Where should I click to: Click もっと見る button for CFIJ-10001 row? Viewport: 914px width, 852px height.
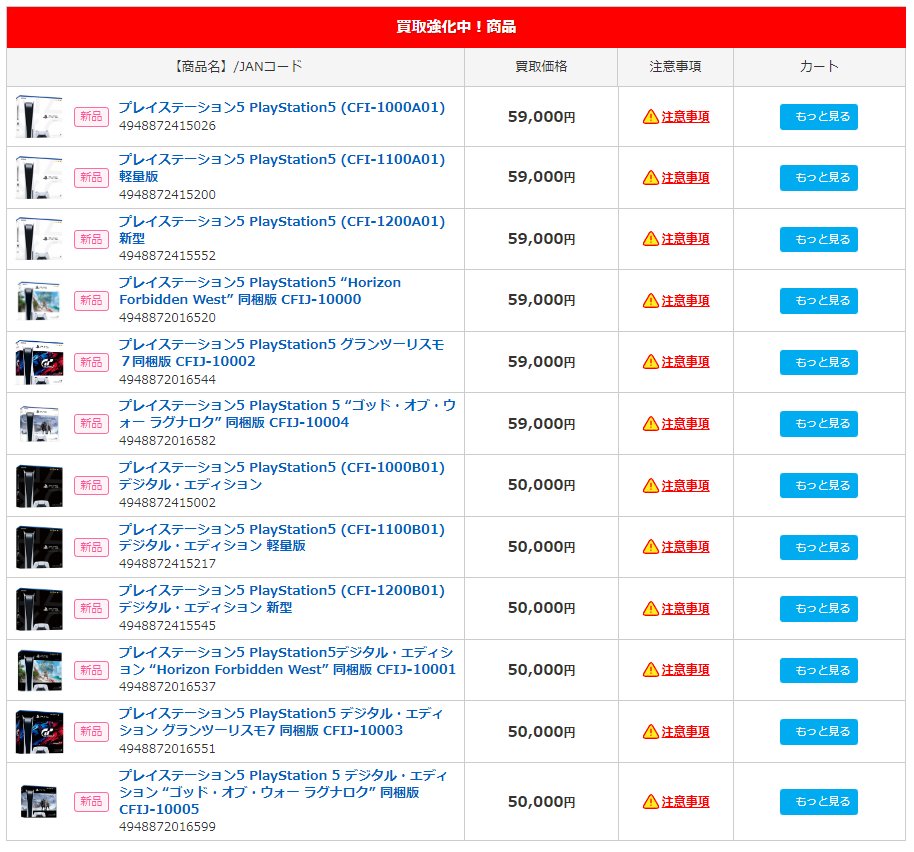point(818,670)
